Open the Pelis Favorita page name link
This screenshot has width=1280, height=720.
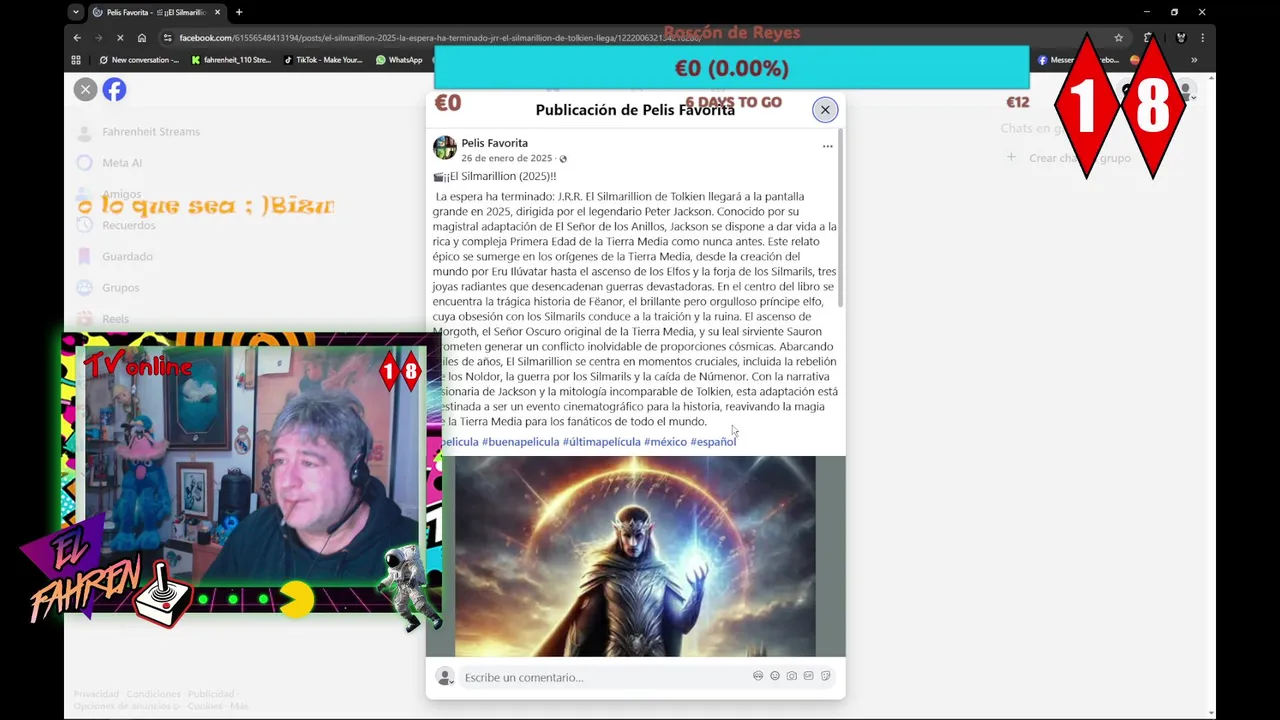pos(494,143)
